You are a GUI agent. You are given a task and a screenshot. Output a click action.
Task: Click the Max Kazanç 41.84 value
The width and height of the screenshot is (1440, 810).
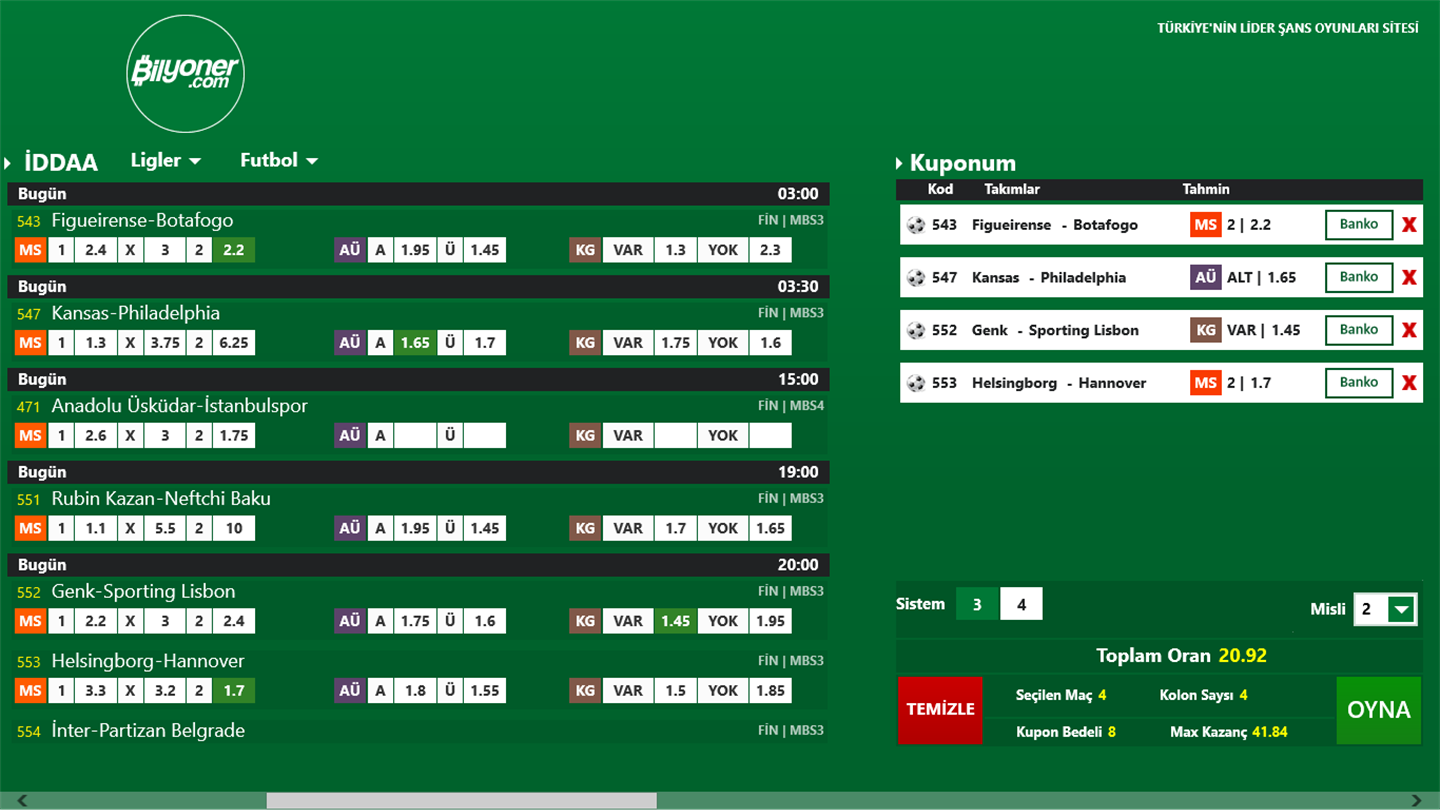click(x=1270, y=732)
